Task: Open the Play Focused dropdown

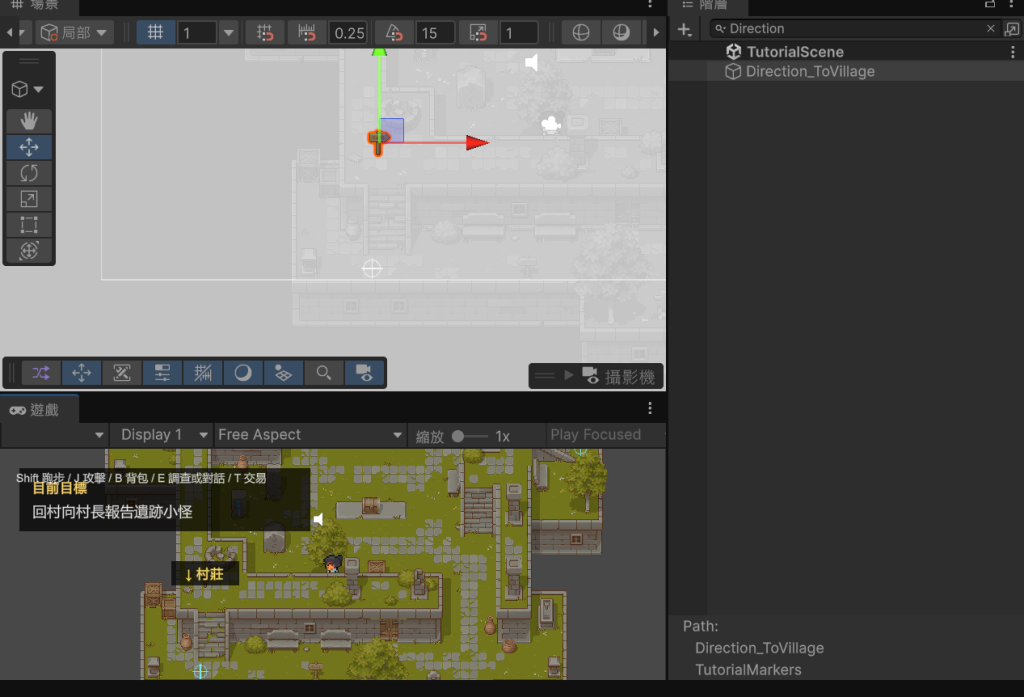Action: click(x=605, y=435)
